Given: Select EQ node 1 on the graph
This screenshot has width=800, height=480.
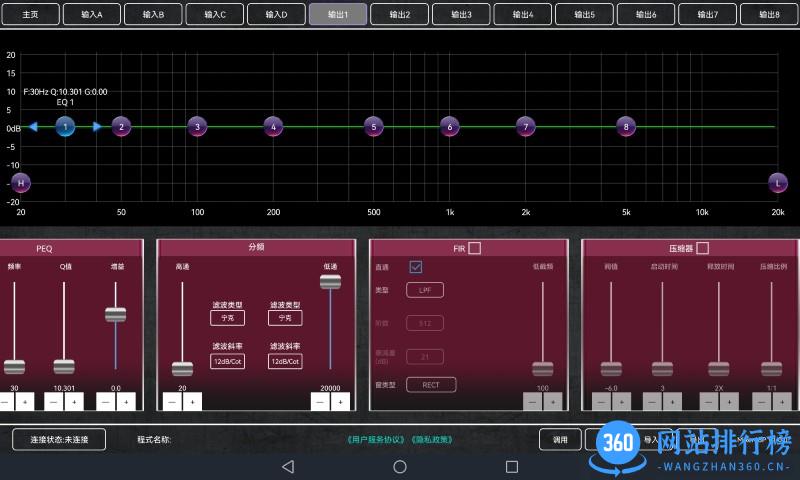Looking at the screenshot, I should [65, 127].
